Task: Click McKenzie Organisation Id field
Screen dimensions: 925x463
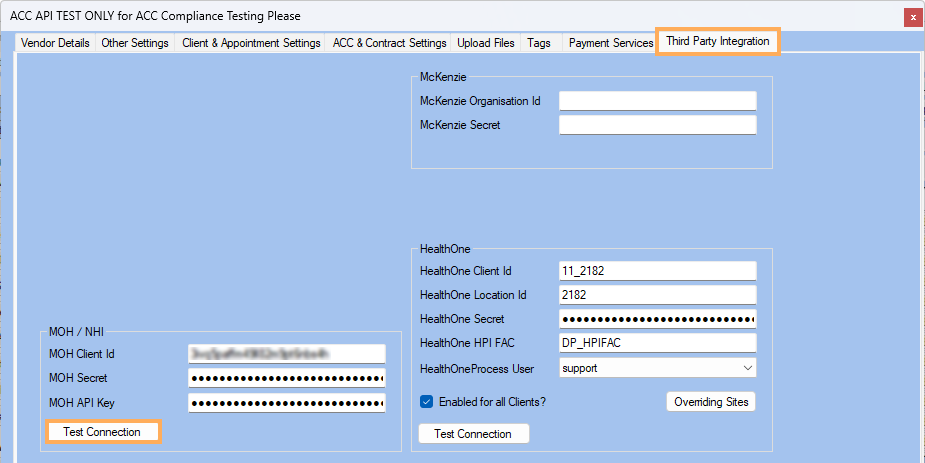Action: click(657, 101)
